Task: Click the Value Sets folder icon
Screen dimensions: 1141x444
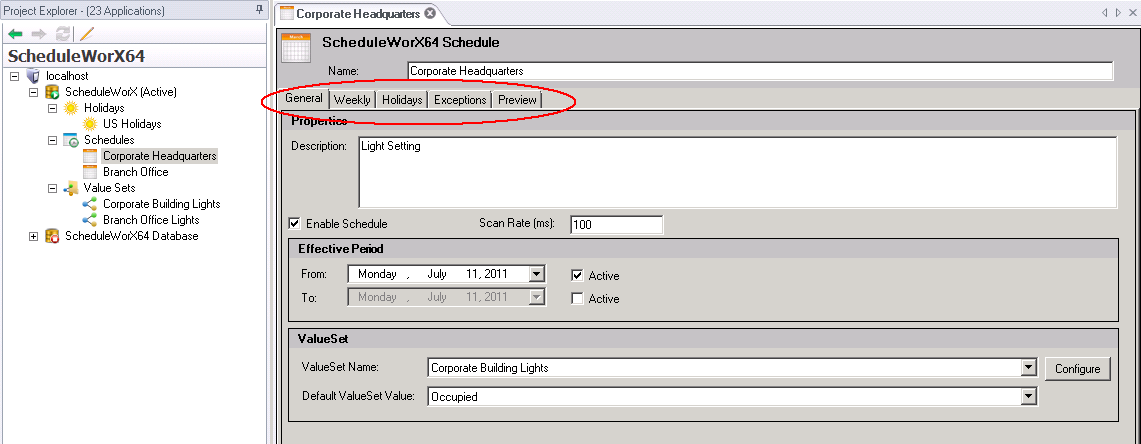Action: (71, 188)
